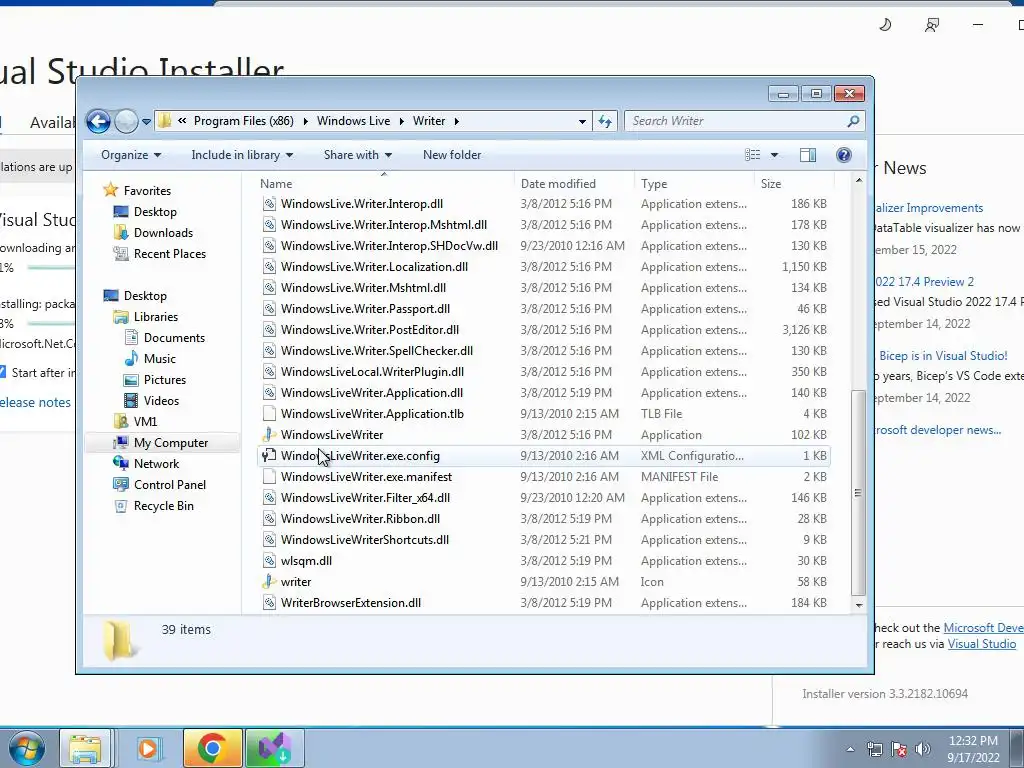
Task: Open Recycle Bin in navigation pane
Action: tap(163, 505)
